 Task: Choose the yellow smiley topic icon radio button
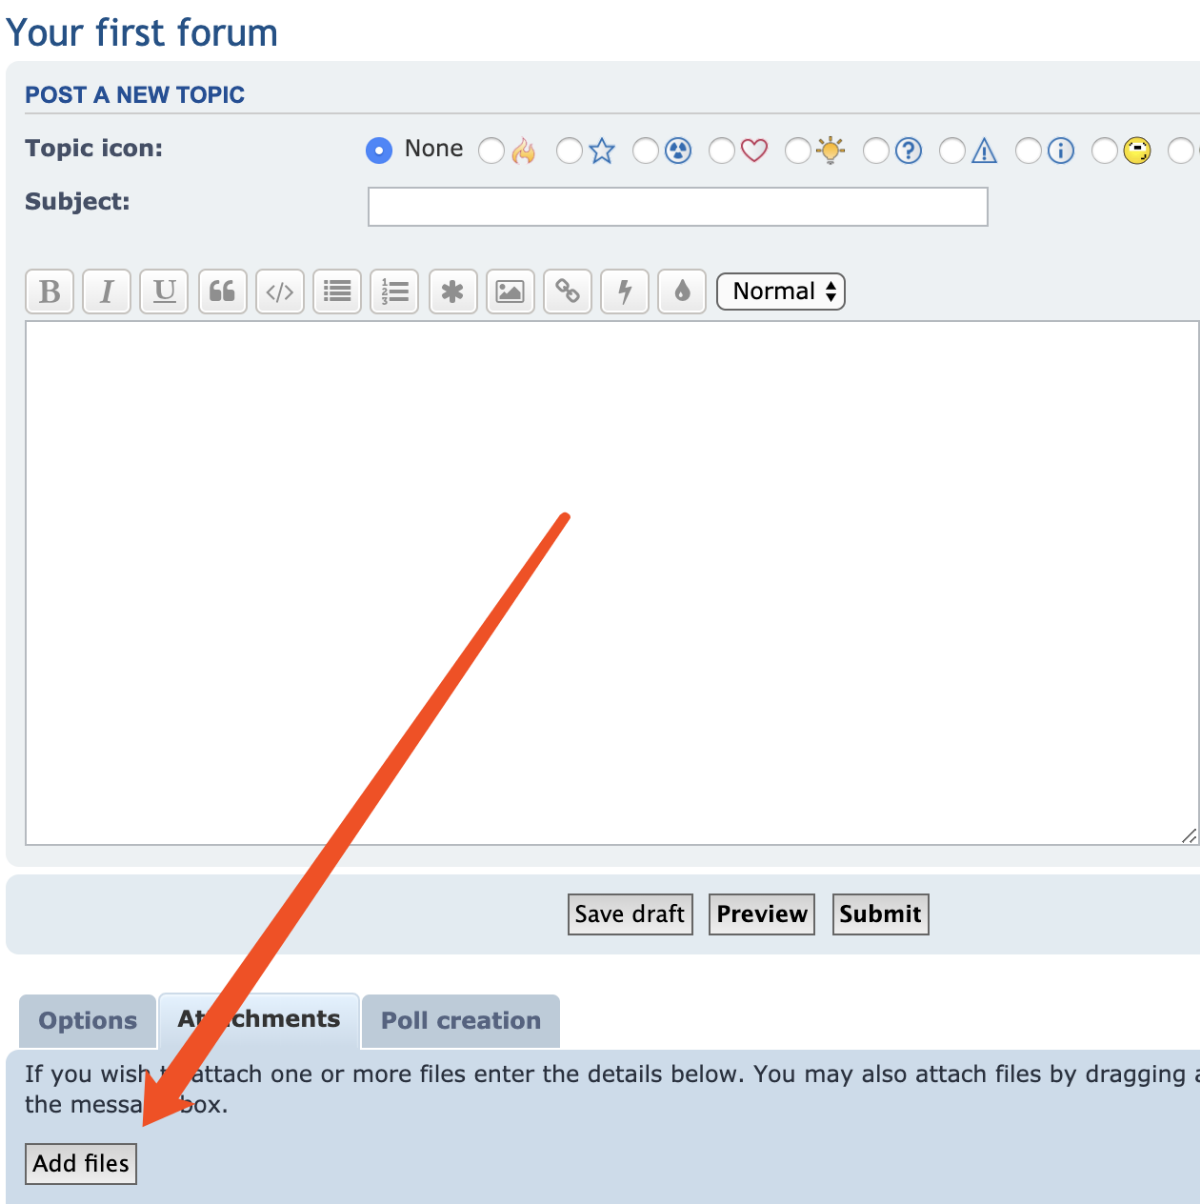coord(1105,151)
